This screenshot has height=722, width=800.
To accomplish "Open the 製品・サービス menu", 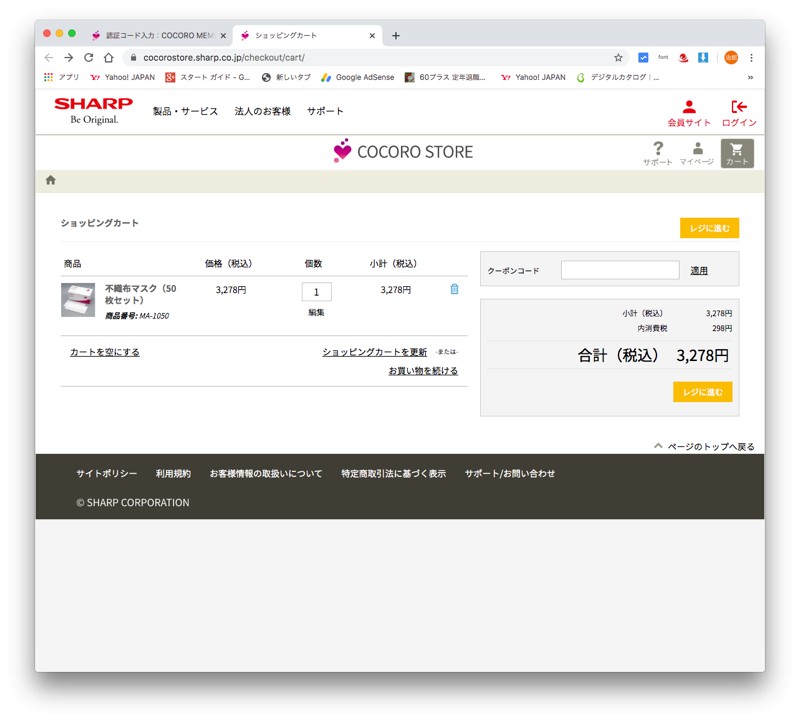I will (185, 111).
